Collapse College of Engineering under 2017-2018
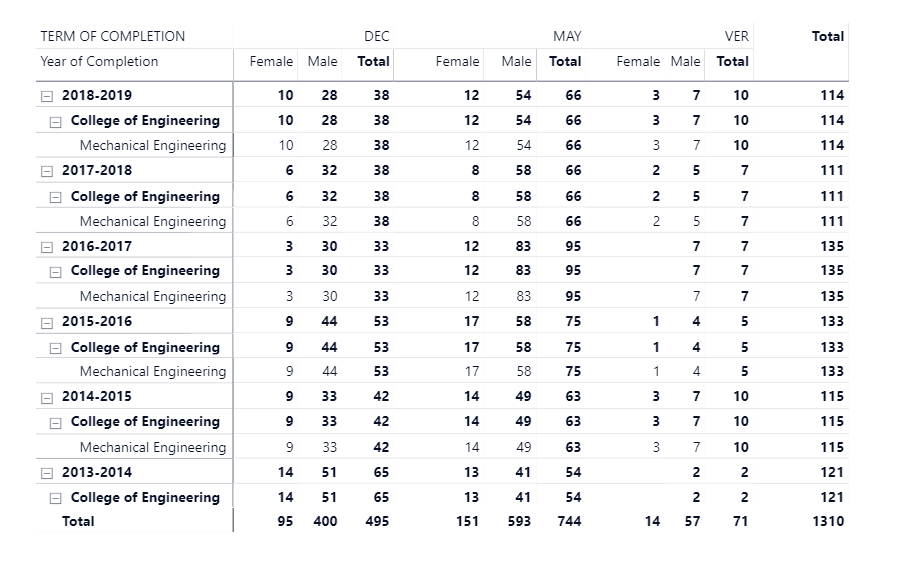 pos(56,198)
